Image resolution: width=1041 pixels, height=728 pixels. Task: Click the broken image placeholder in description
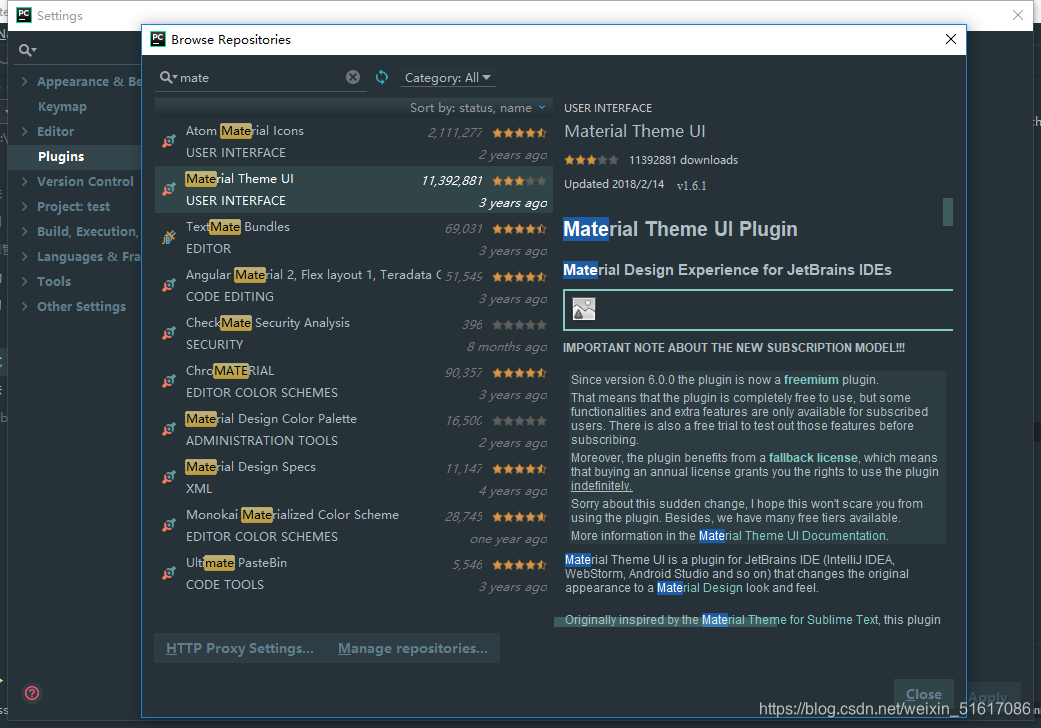pyautogui.click(x=584, y=309)
